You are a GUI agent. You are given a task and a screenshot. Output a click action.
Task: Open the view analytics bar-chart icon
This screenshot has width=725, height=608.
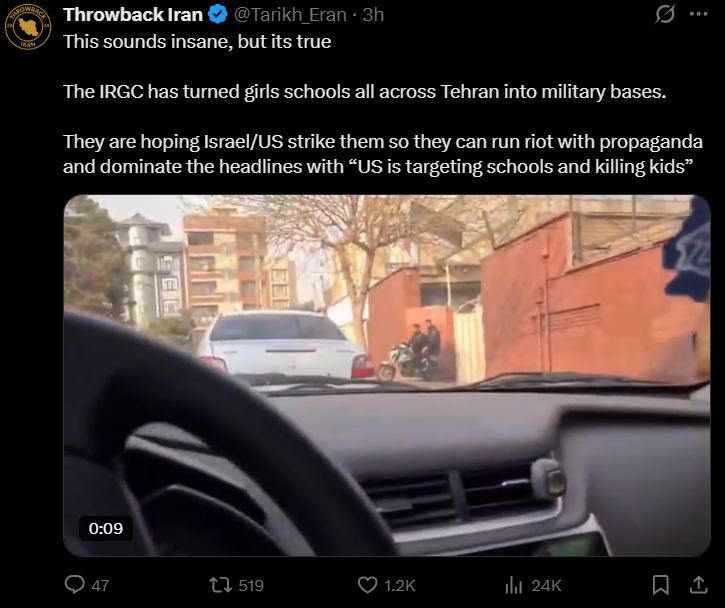[513, 585]
